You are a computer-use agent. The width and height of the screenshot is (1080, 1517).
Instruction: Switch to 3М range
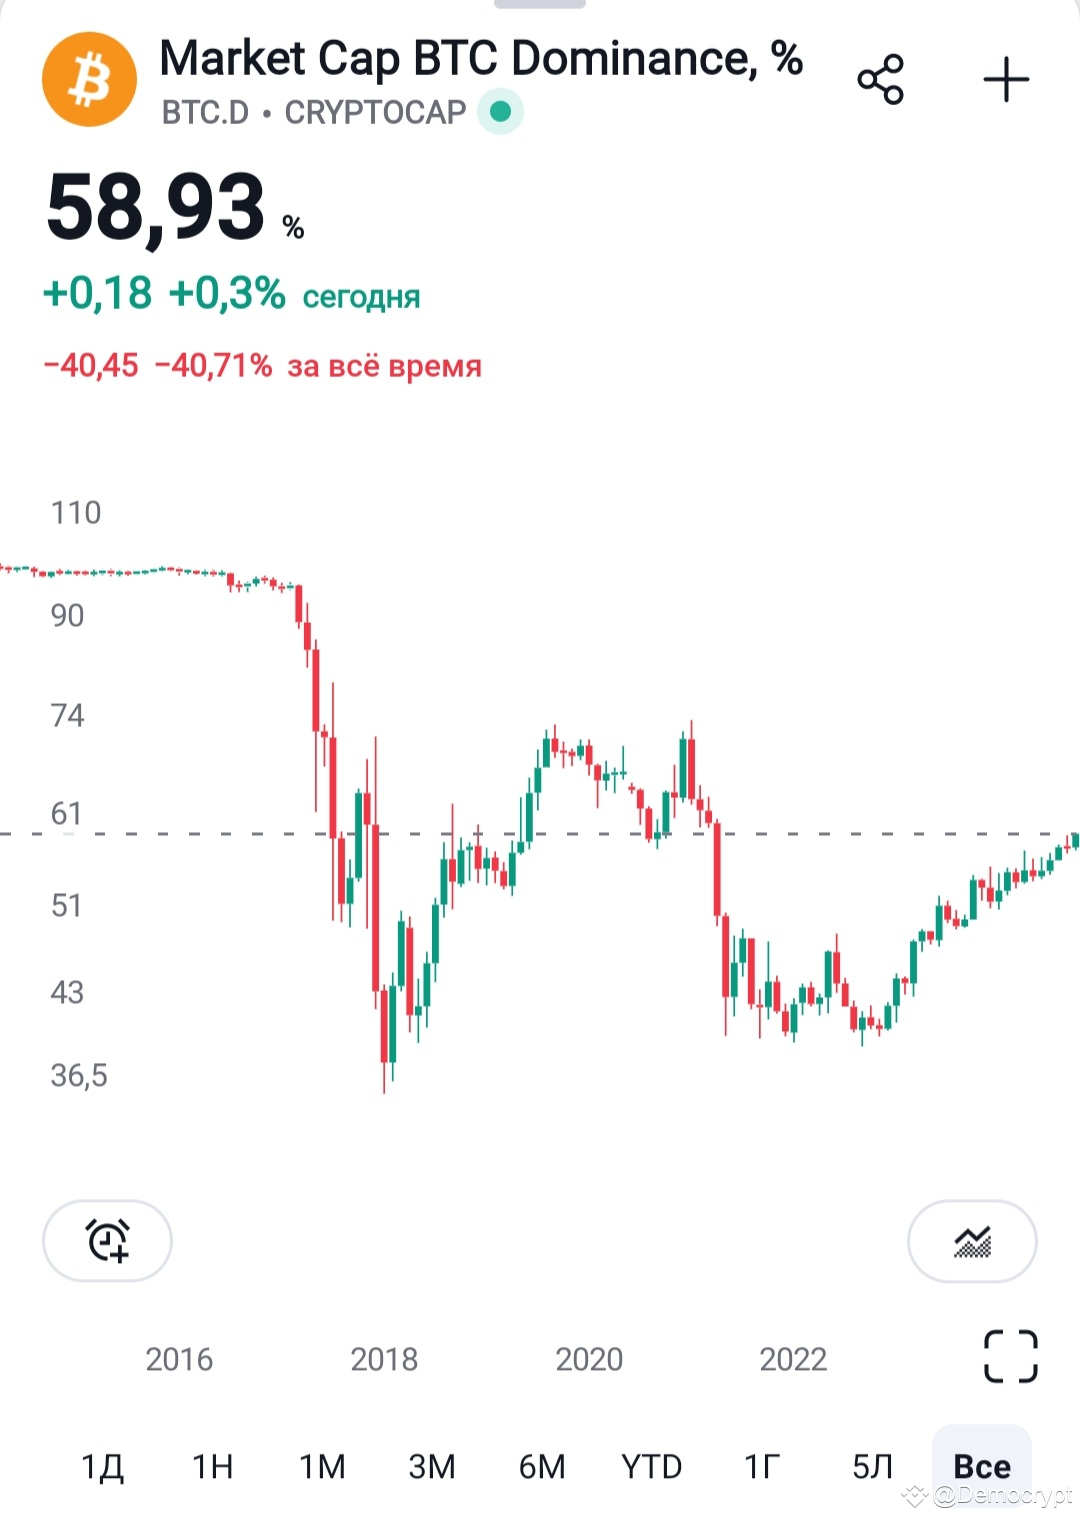click(x=432, y=1466)
